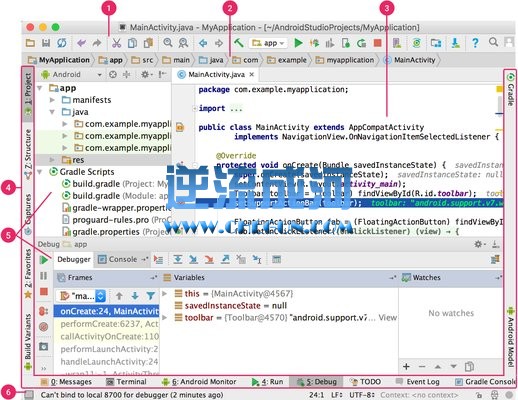Toggle the Terminal tool window
The image size is (518, 400).
126,382
